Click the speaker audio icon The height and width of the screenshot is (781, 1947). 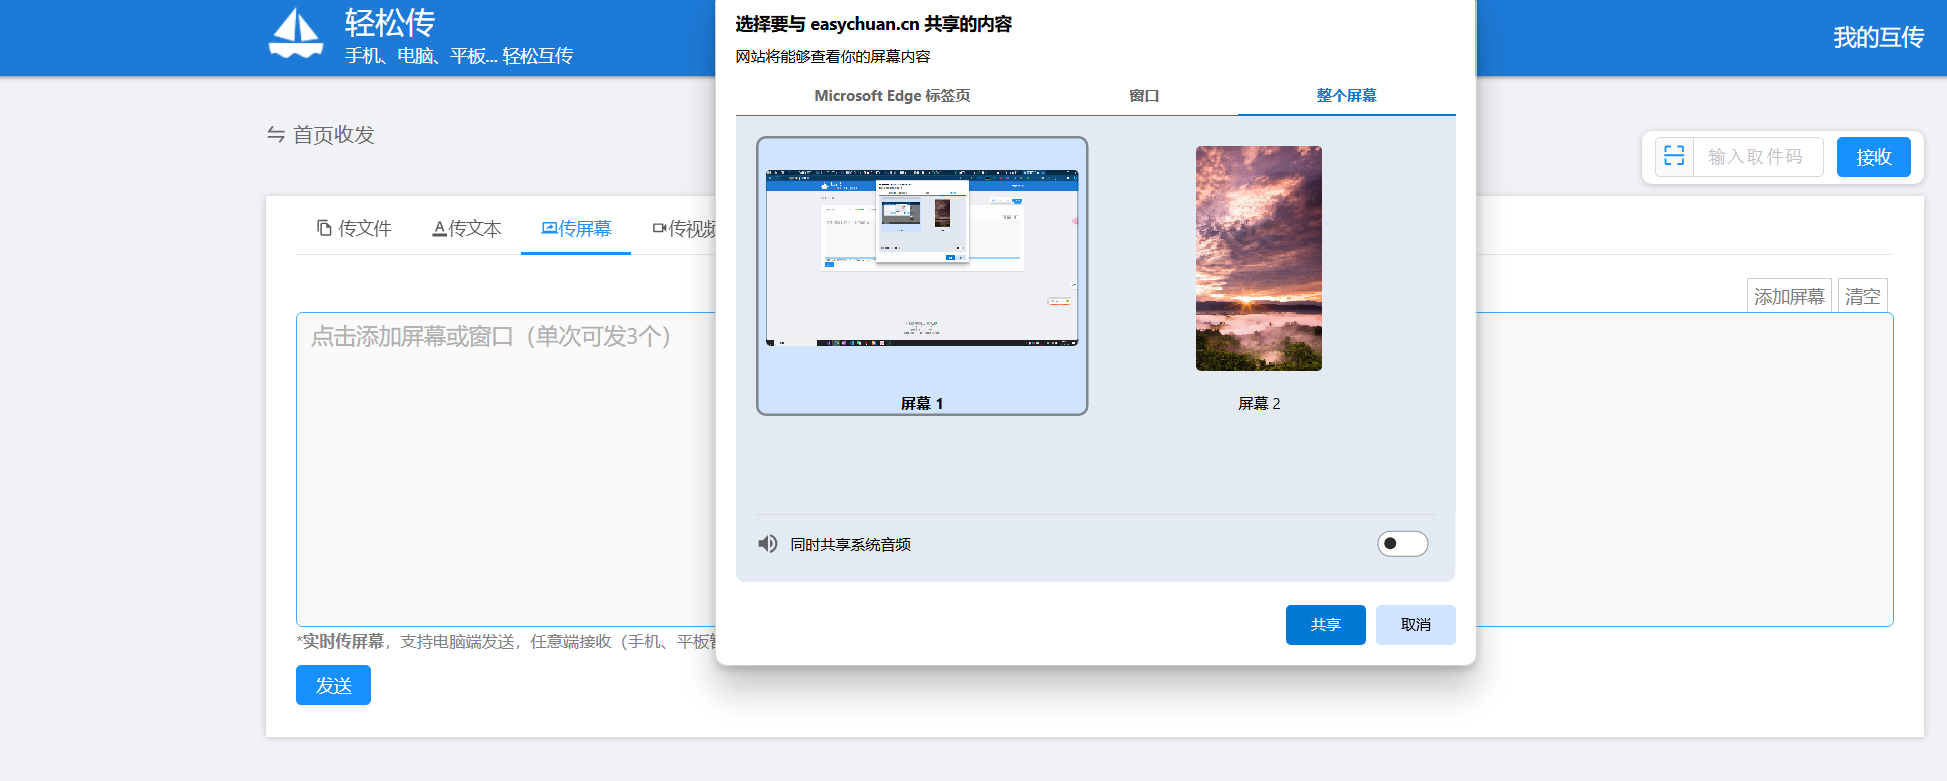pos(767,544)
